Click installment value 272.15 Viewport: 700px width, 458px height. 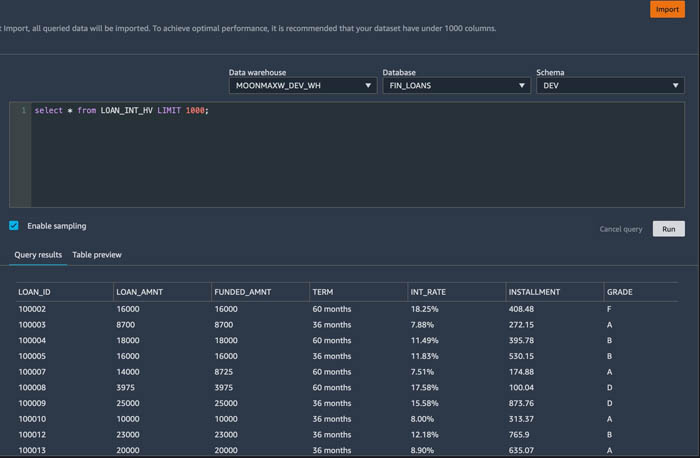click(521, 325)
